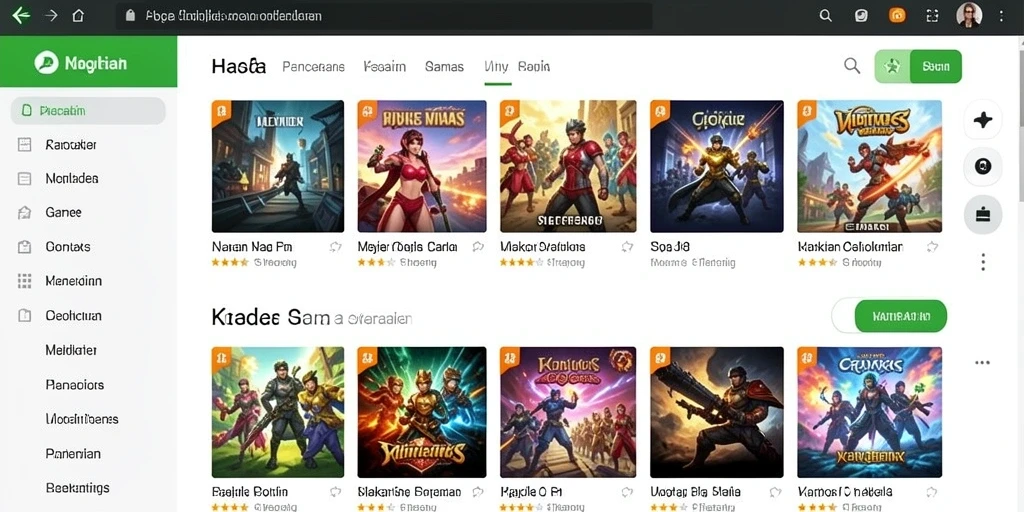Click the browser back arrow
Screen dimensions: 1024x512
coord(21,16)
